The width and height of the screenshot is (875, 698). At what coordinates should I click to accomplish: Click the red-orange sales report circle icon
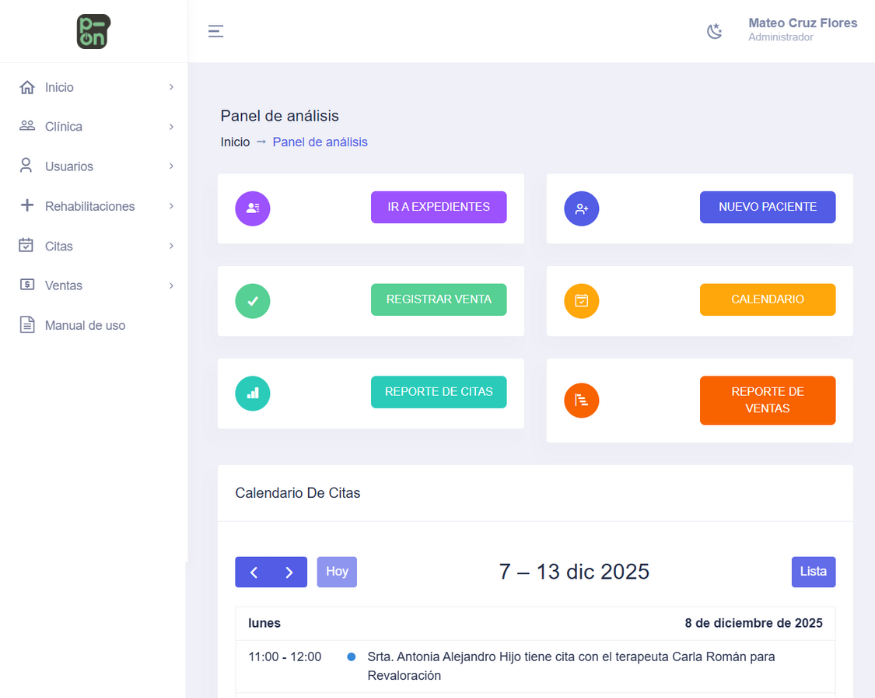pos(581,400)
